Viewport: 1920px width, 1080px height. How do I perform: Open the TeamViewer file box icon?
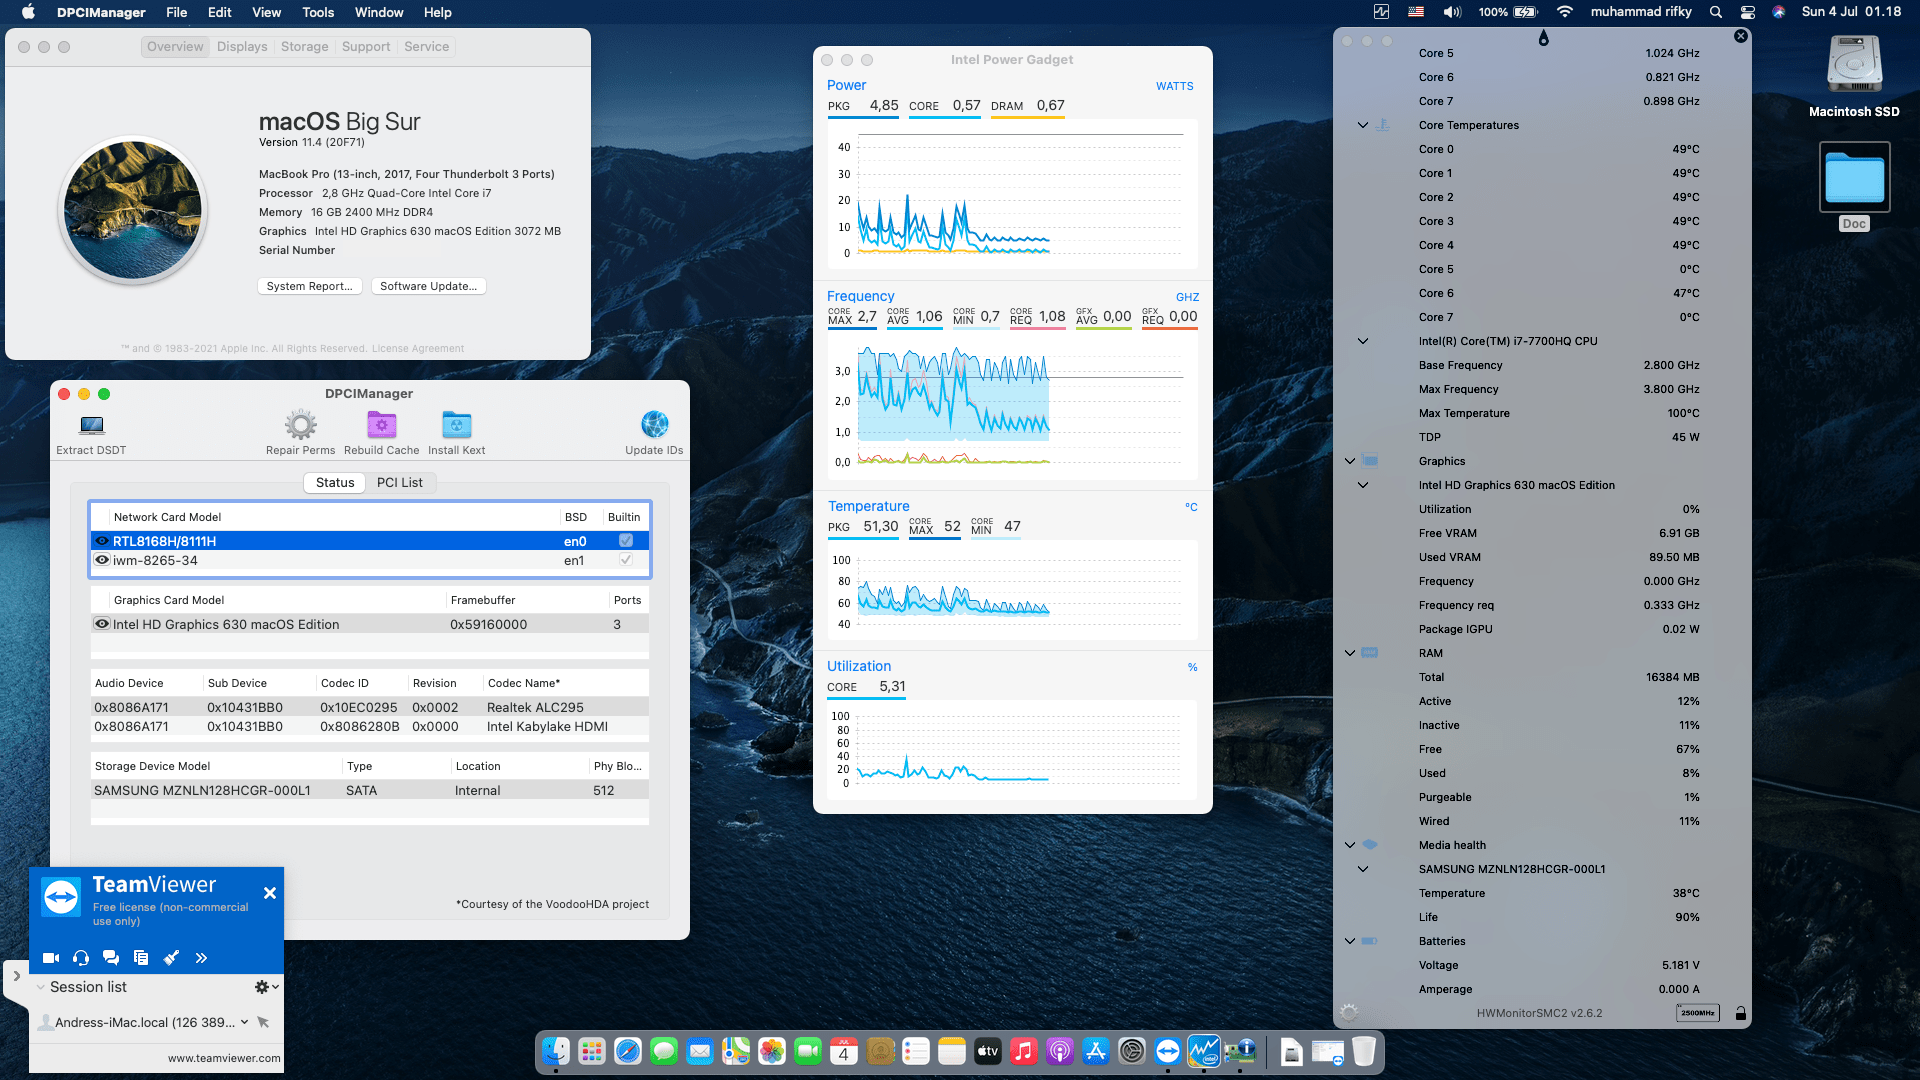click(x=141, y=958)
